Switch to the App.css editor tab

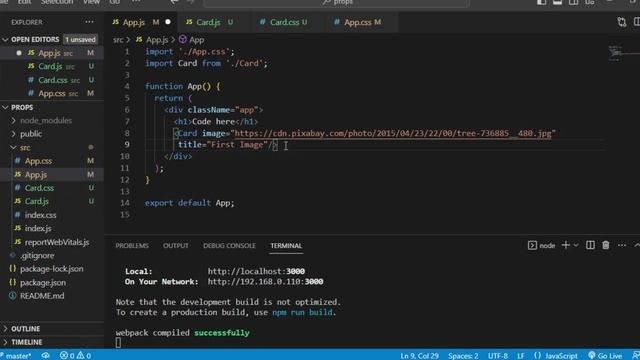coord(362,22)
